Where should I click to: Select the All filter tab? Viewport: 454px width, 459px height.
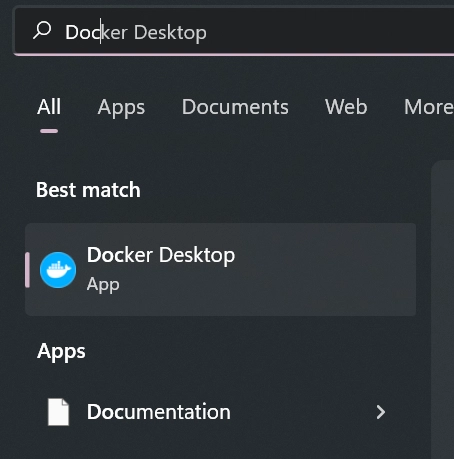click(49, 107)
